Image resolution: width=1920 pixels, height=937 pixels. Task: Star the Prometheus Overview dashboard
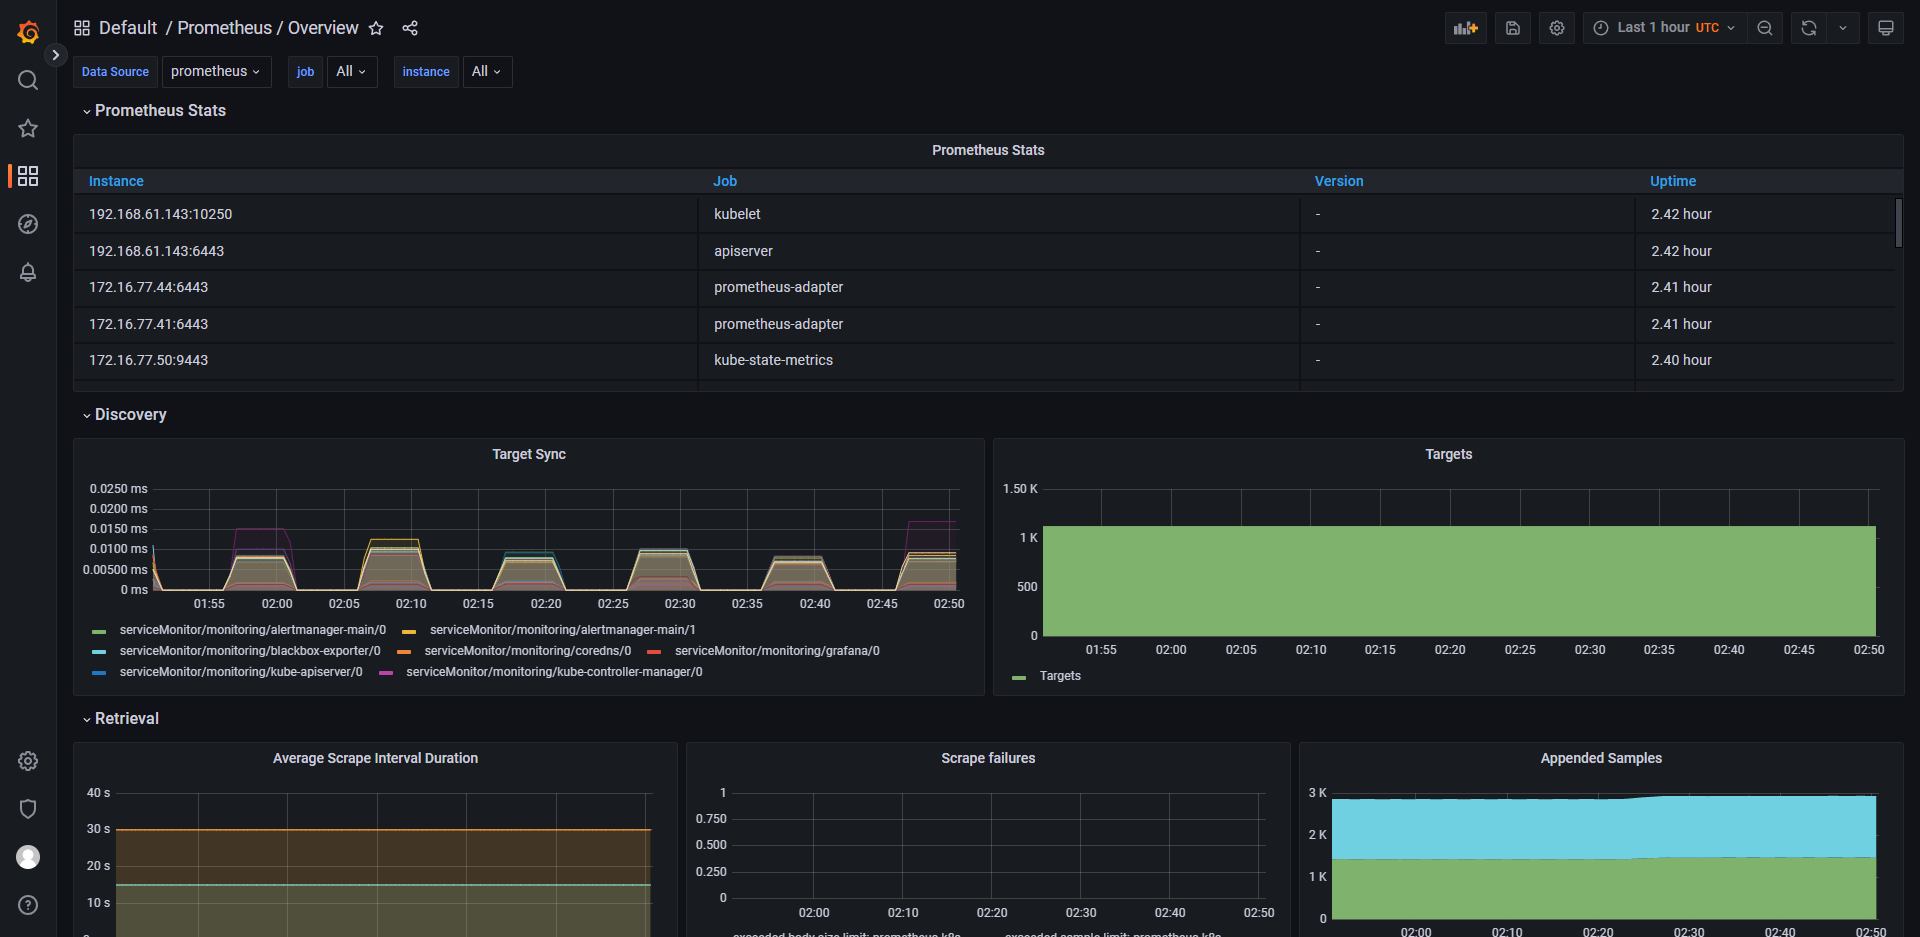pos(376,28)
